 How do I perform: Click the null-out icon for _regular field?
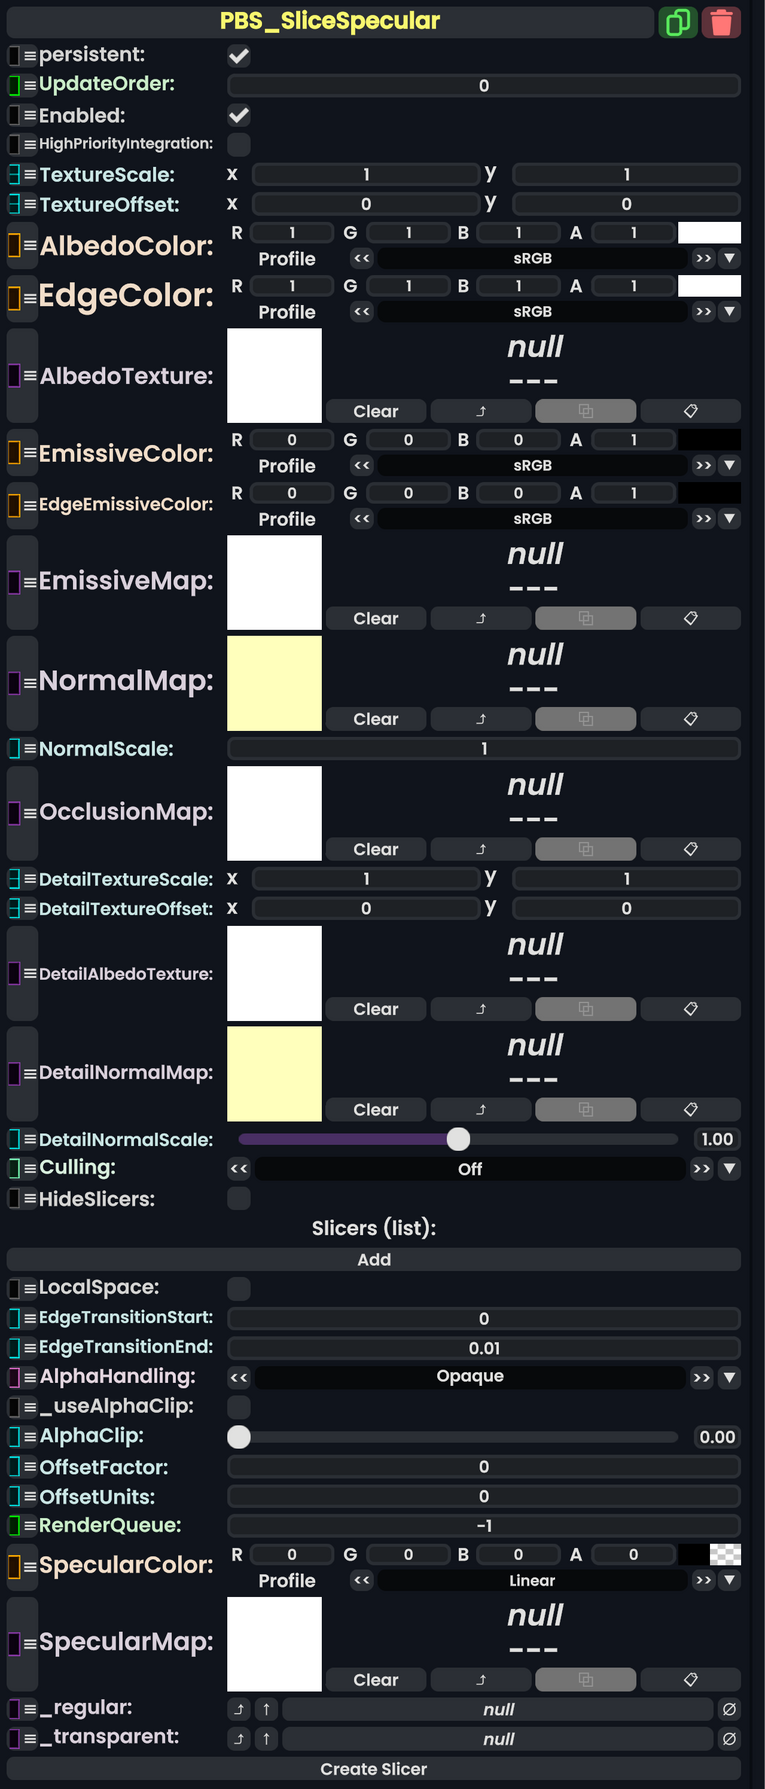click(729, 1709)
